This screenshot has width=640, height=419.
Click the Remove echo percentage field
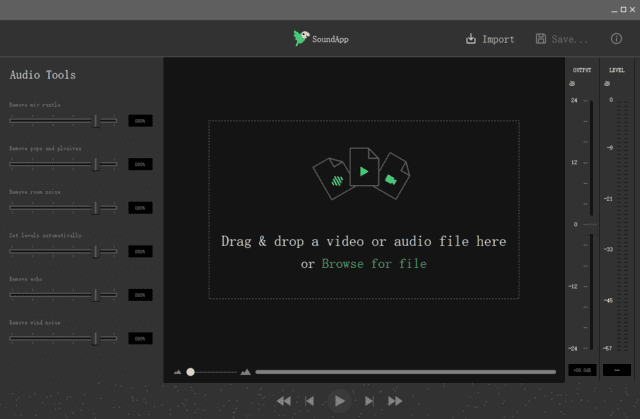pos(140,295)
